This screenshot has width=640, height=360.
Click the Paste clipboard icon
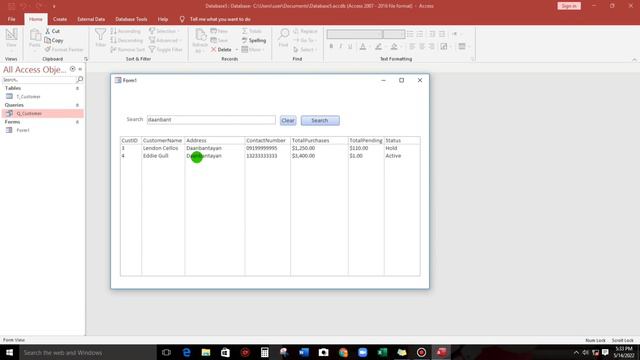(35, 36)
